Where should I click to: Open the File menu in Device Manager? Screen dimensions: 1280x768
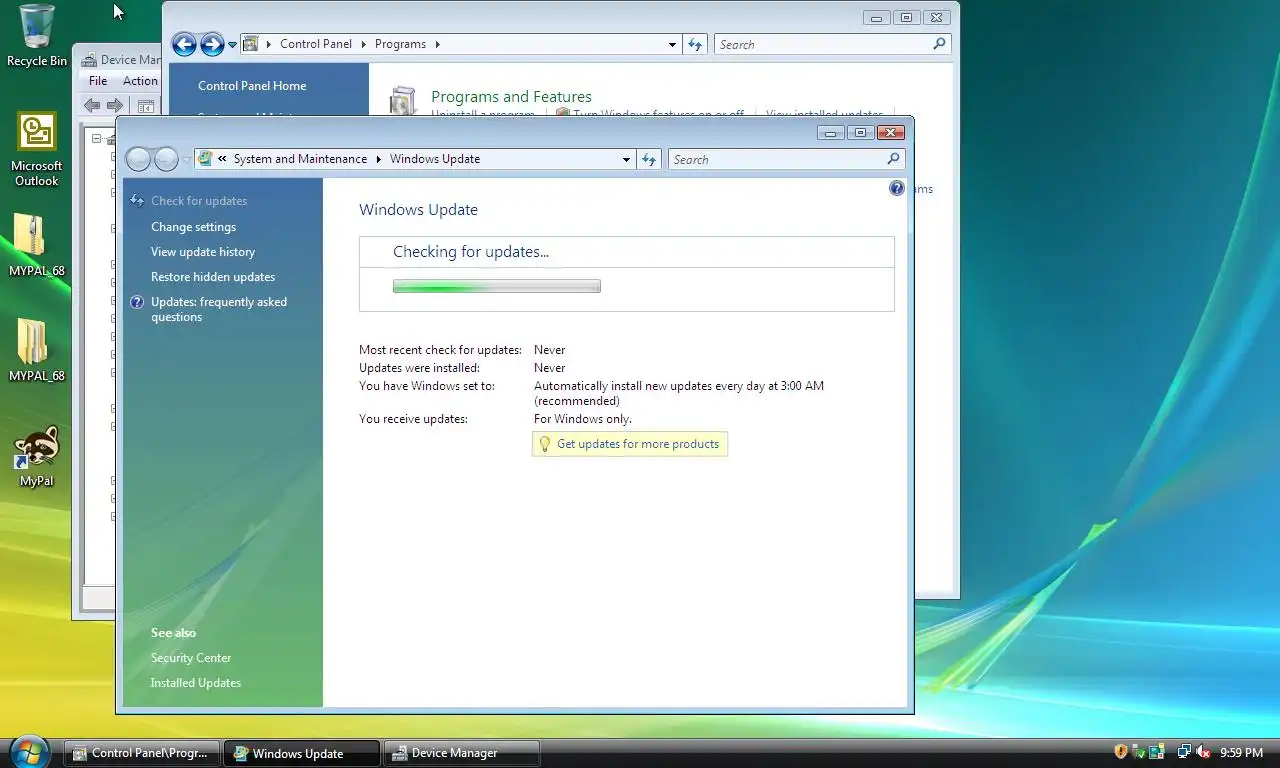(98, 81)
